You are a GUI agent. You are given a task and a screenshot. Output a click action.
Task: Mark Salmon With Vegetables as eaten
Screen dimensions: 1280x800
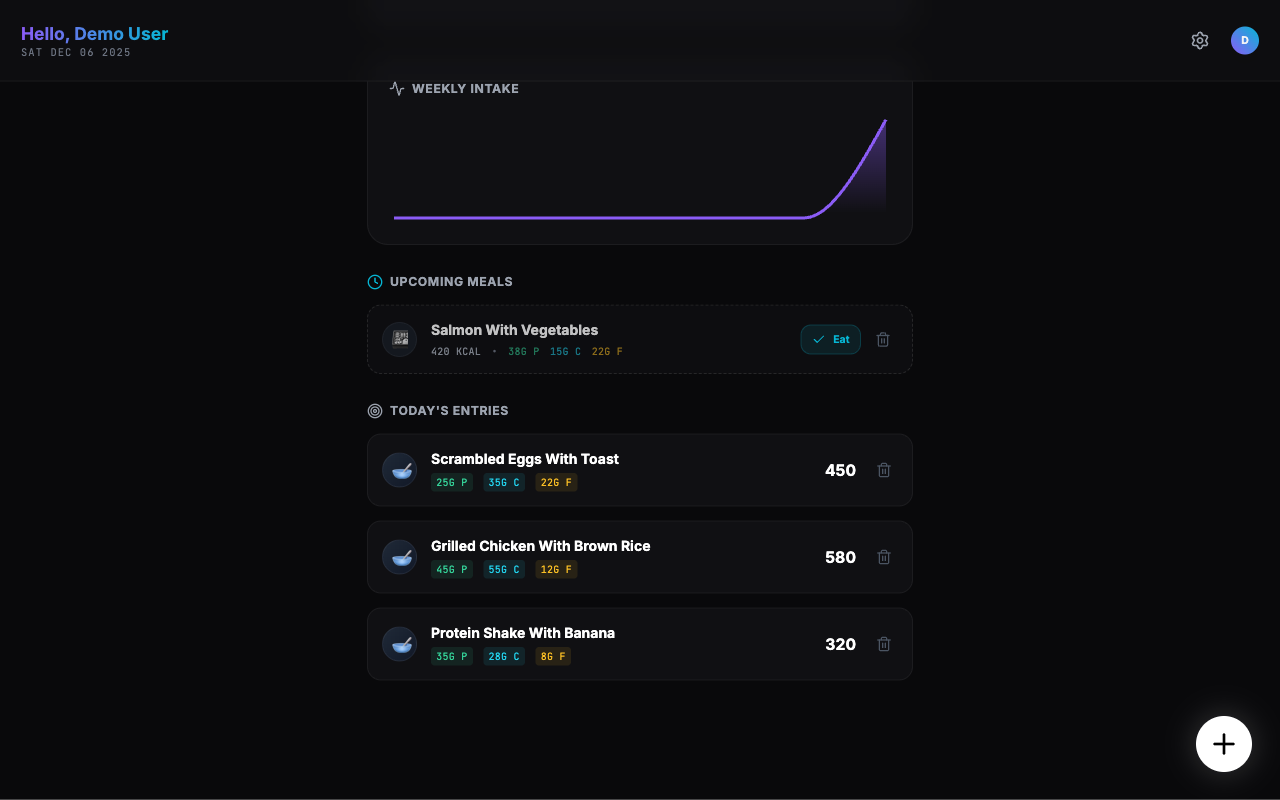(830, 339)
